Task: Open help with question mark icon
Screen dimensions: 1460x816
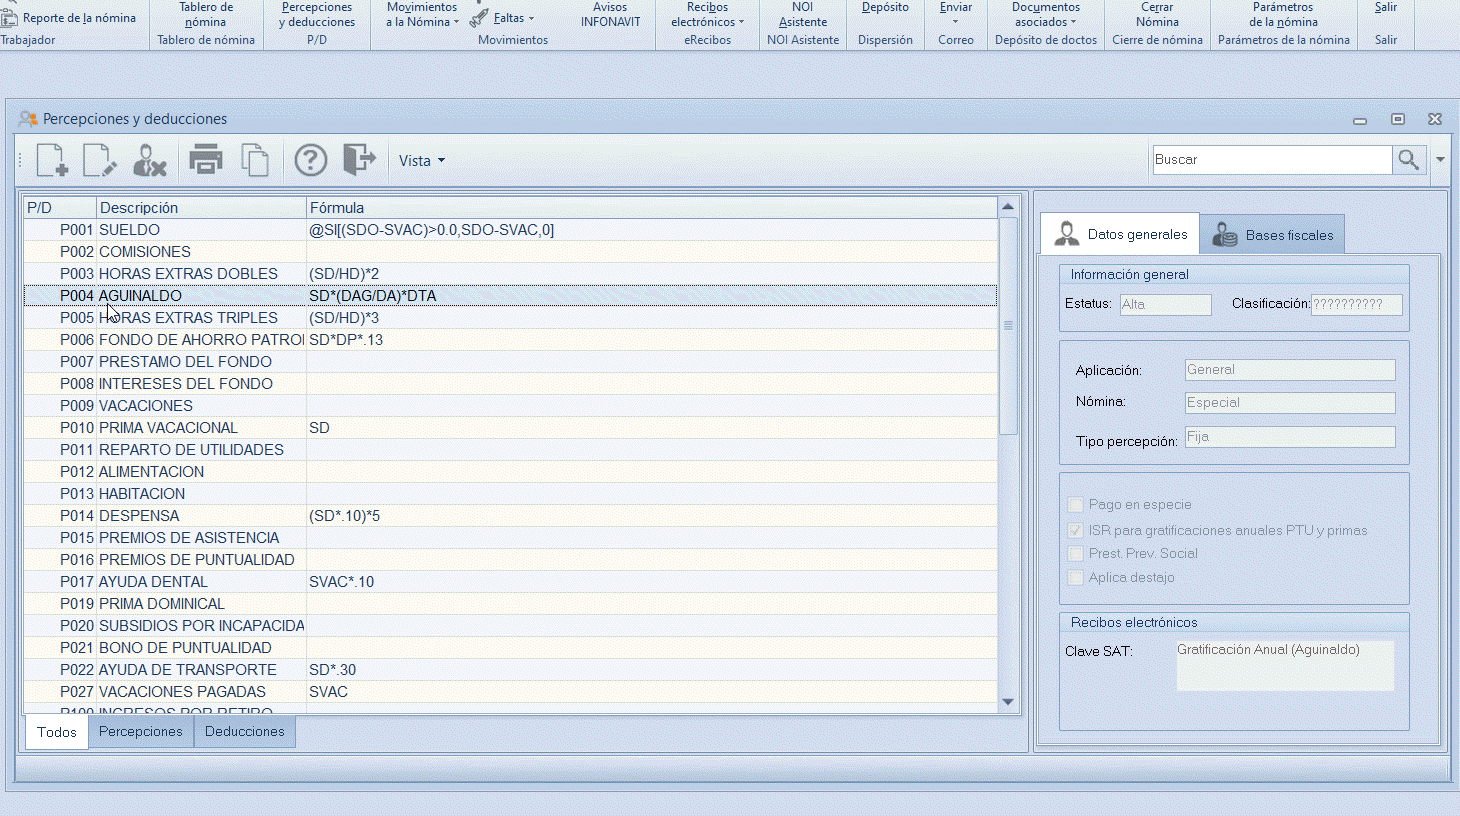Action: (x=311, y=160)
